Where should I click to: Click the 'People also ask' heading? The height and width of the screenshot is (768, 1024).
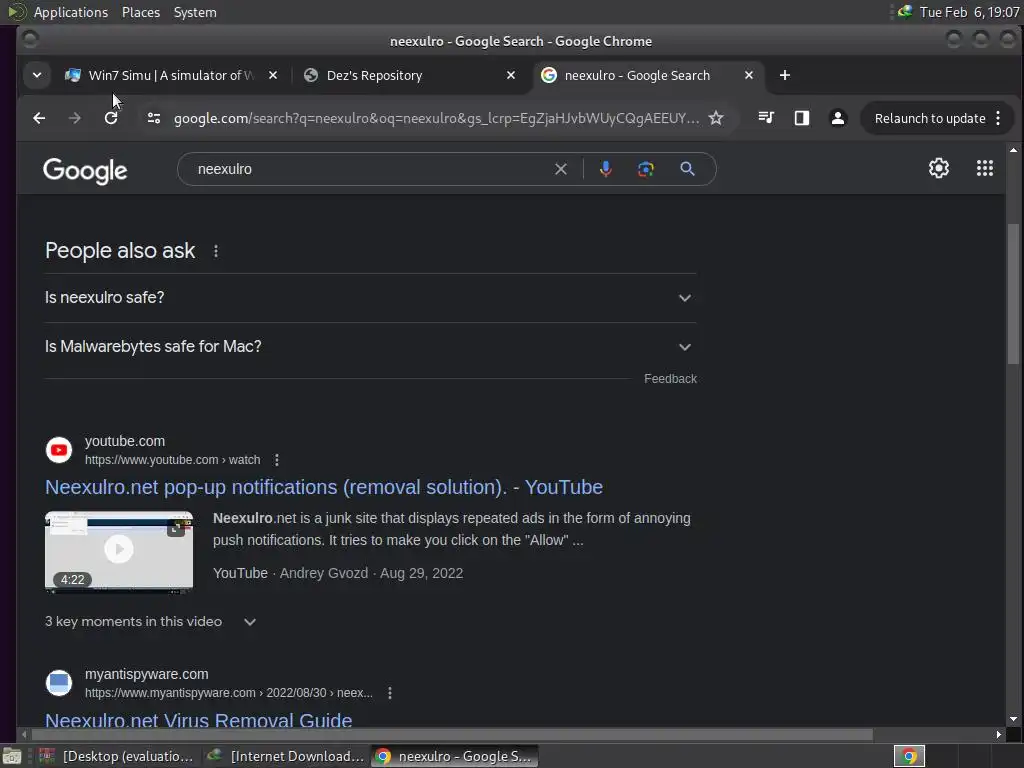(x=120, y=251)
